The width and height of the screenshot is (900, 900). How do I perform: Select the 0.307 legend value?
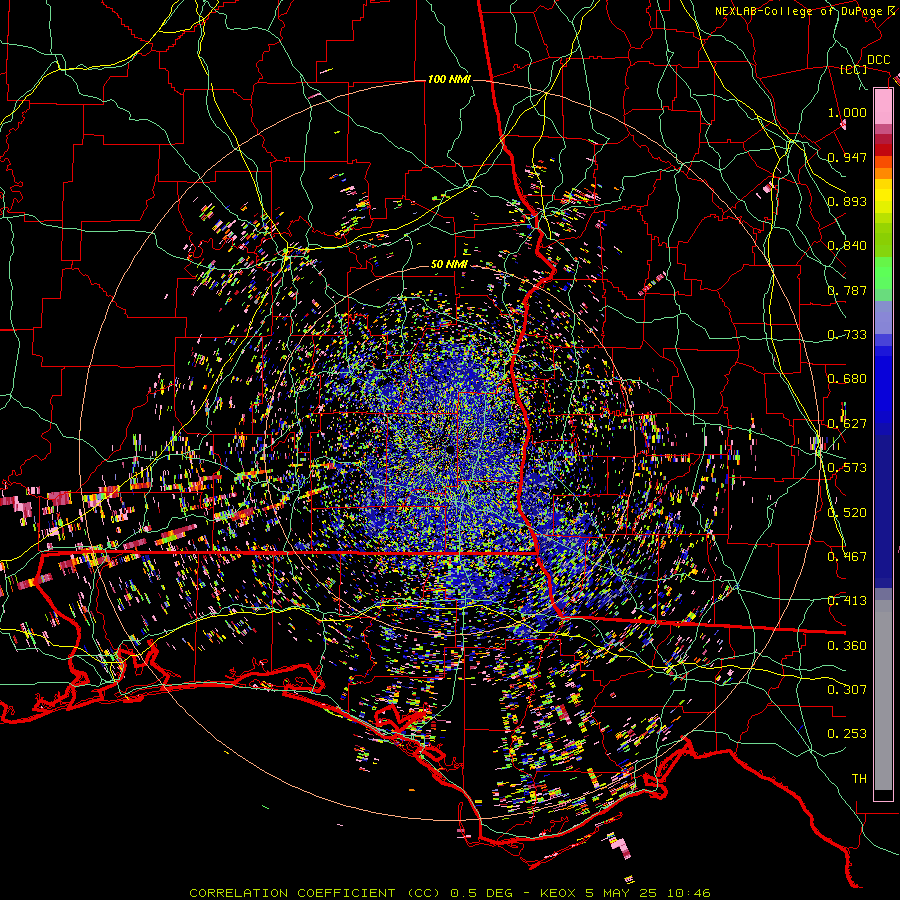[x=847, y=689]
